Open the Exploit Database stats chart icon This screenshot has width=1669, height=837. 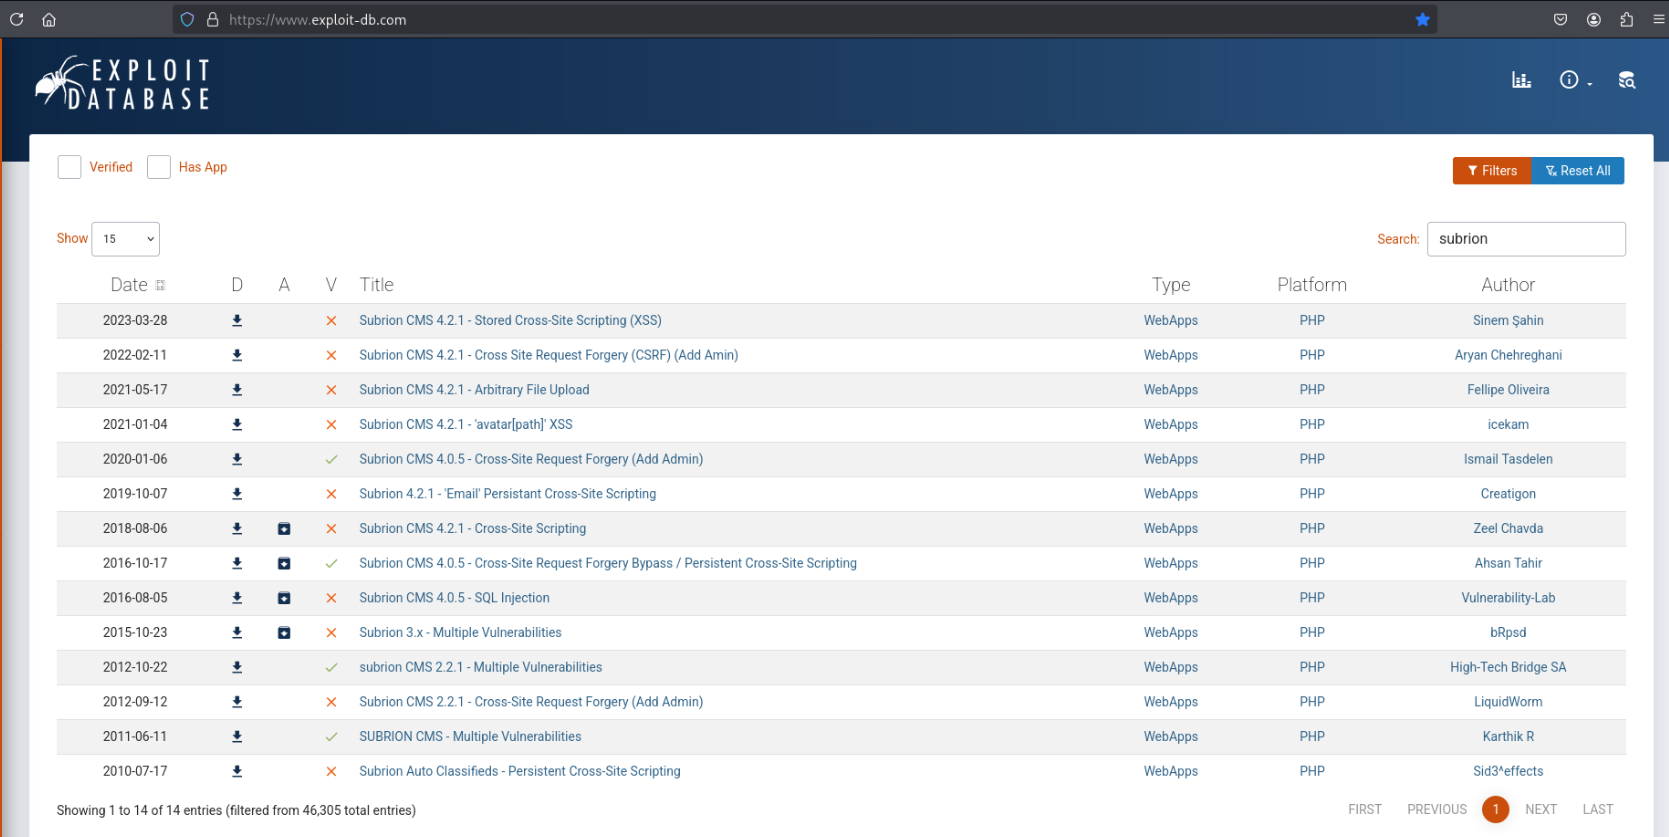click(1521, 80)
